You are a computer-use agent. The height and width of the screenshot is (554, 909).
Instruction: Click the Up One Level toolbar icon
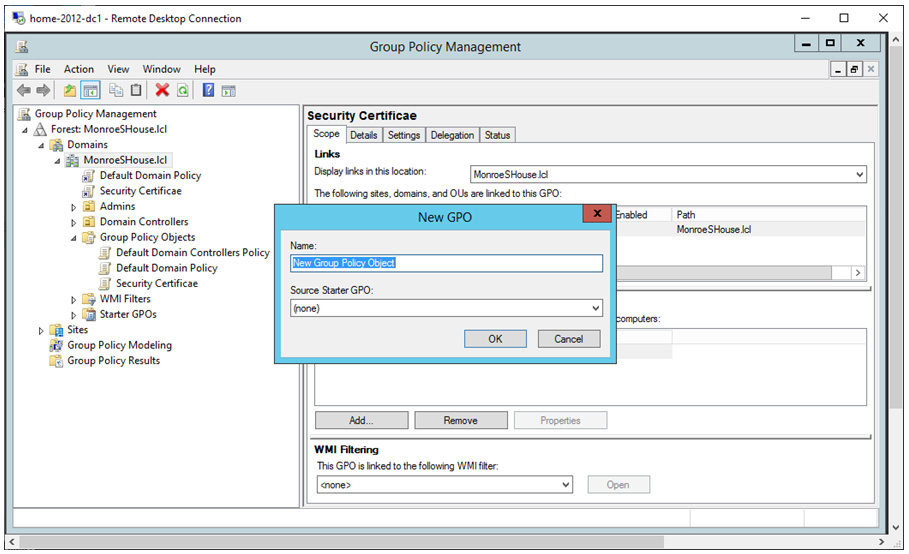[70, 91]
